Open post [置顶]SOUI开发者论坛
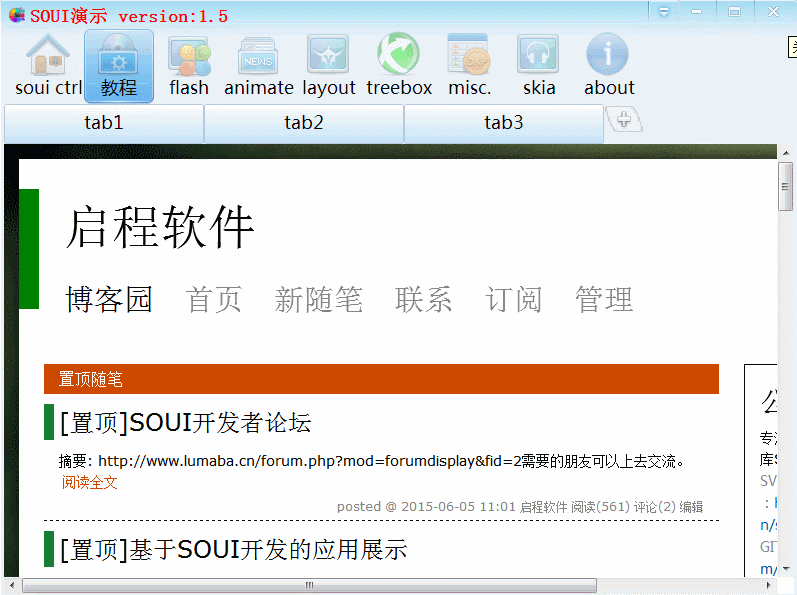 click(x=186, y=423)
